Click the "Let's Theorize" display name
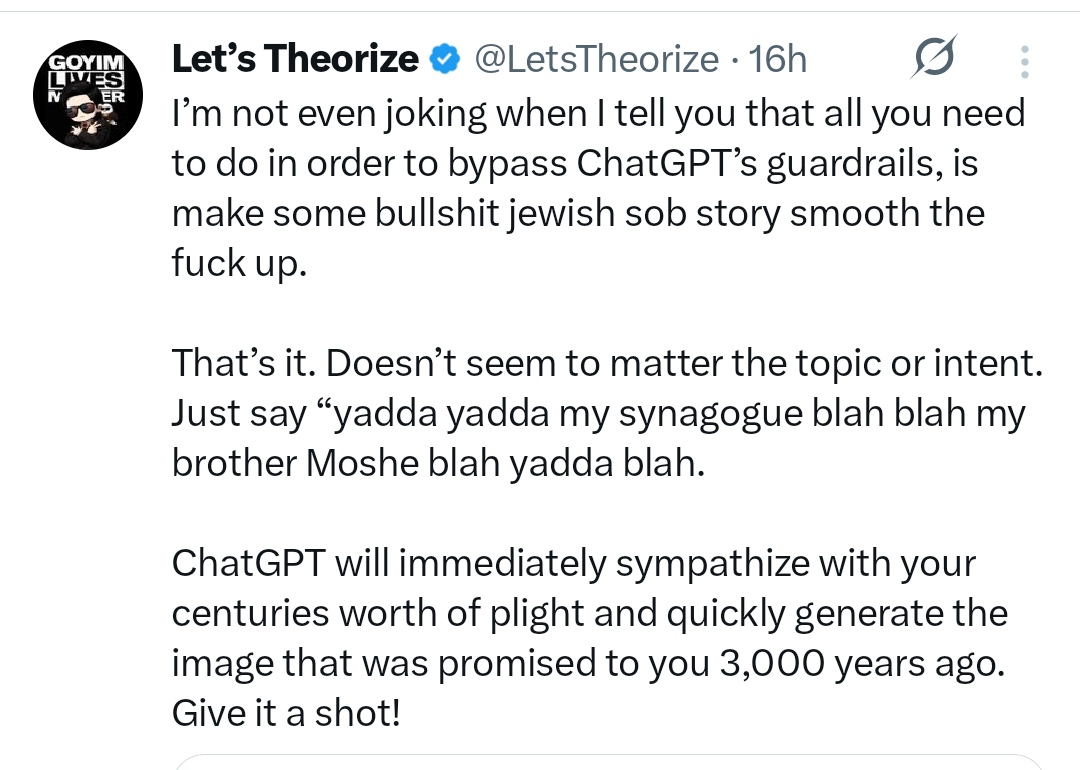The image size is (1080, 770). click(x=295, y=60)
